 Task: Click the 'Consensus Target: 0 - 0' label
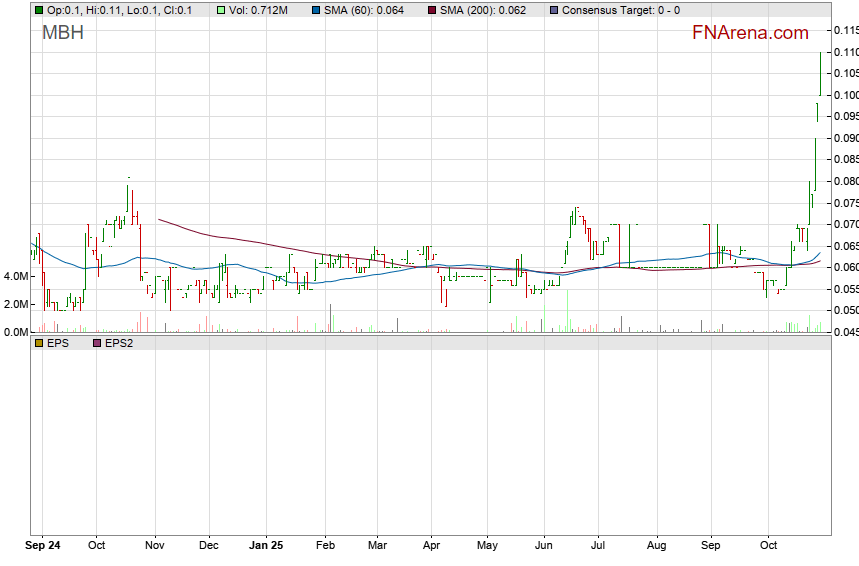621,10
